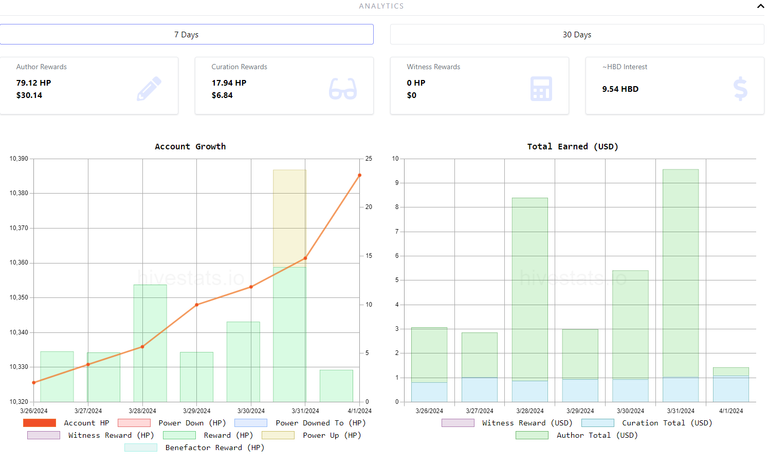Toggle the Benefactor Reward (HP) legend swatch
The width and height of the screenshot is (768, 454).
tap(141, 447)
